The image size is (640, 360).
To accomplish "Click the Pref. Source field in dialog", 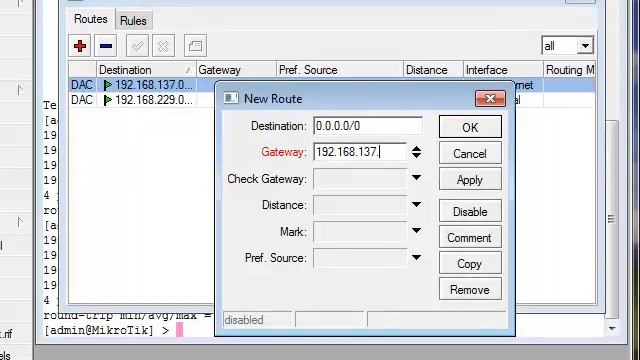I will tap(360, 258).
